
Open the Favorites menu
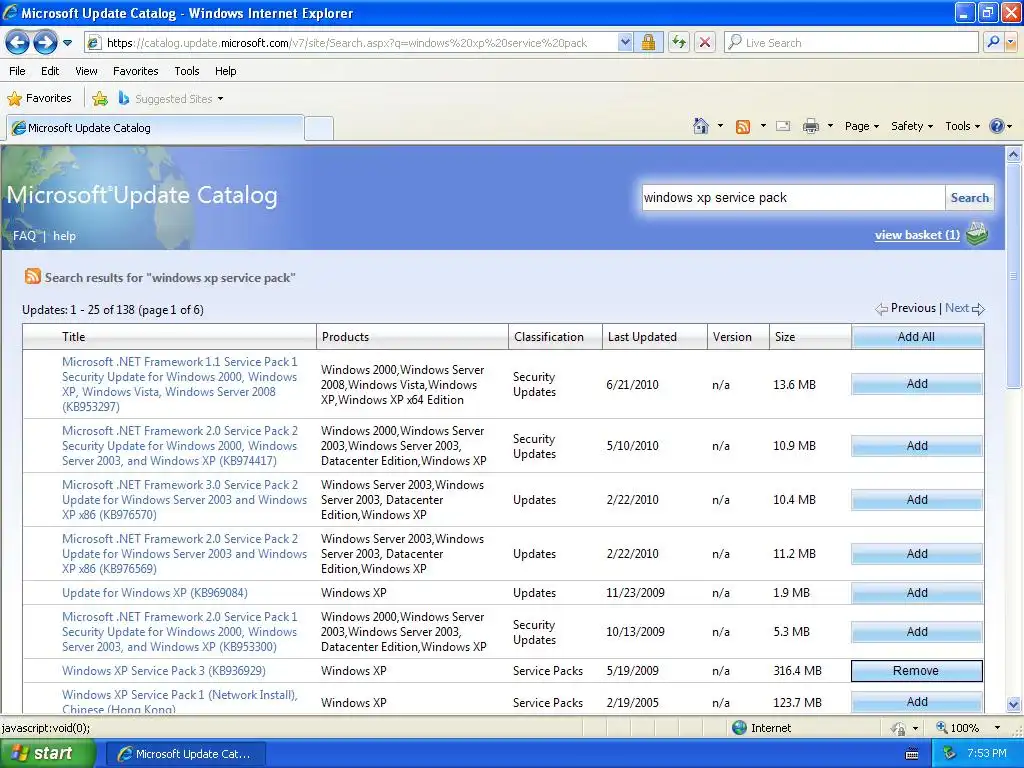pyautogui.click(x=136, y=71)
